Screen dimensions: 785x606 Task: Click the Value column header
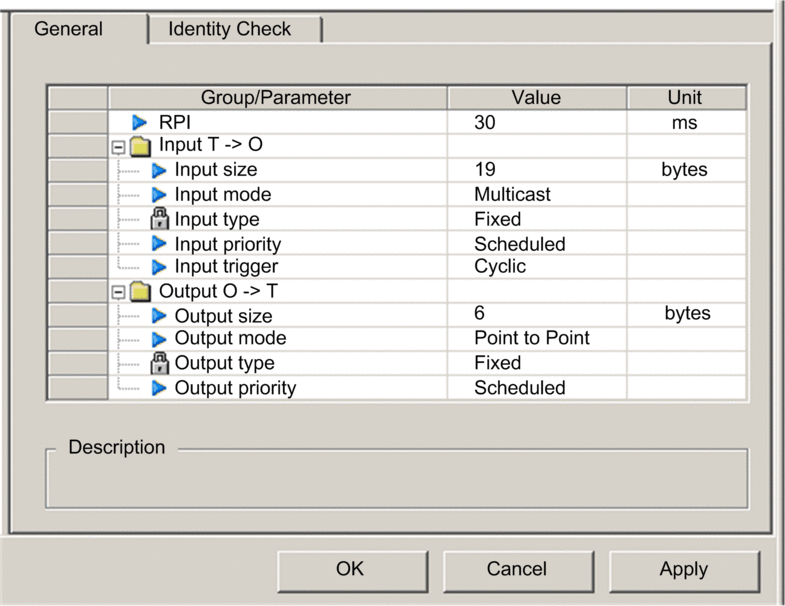click(536, 97)
